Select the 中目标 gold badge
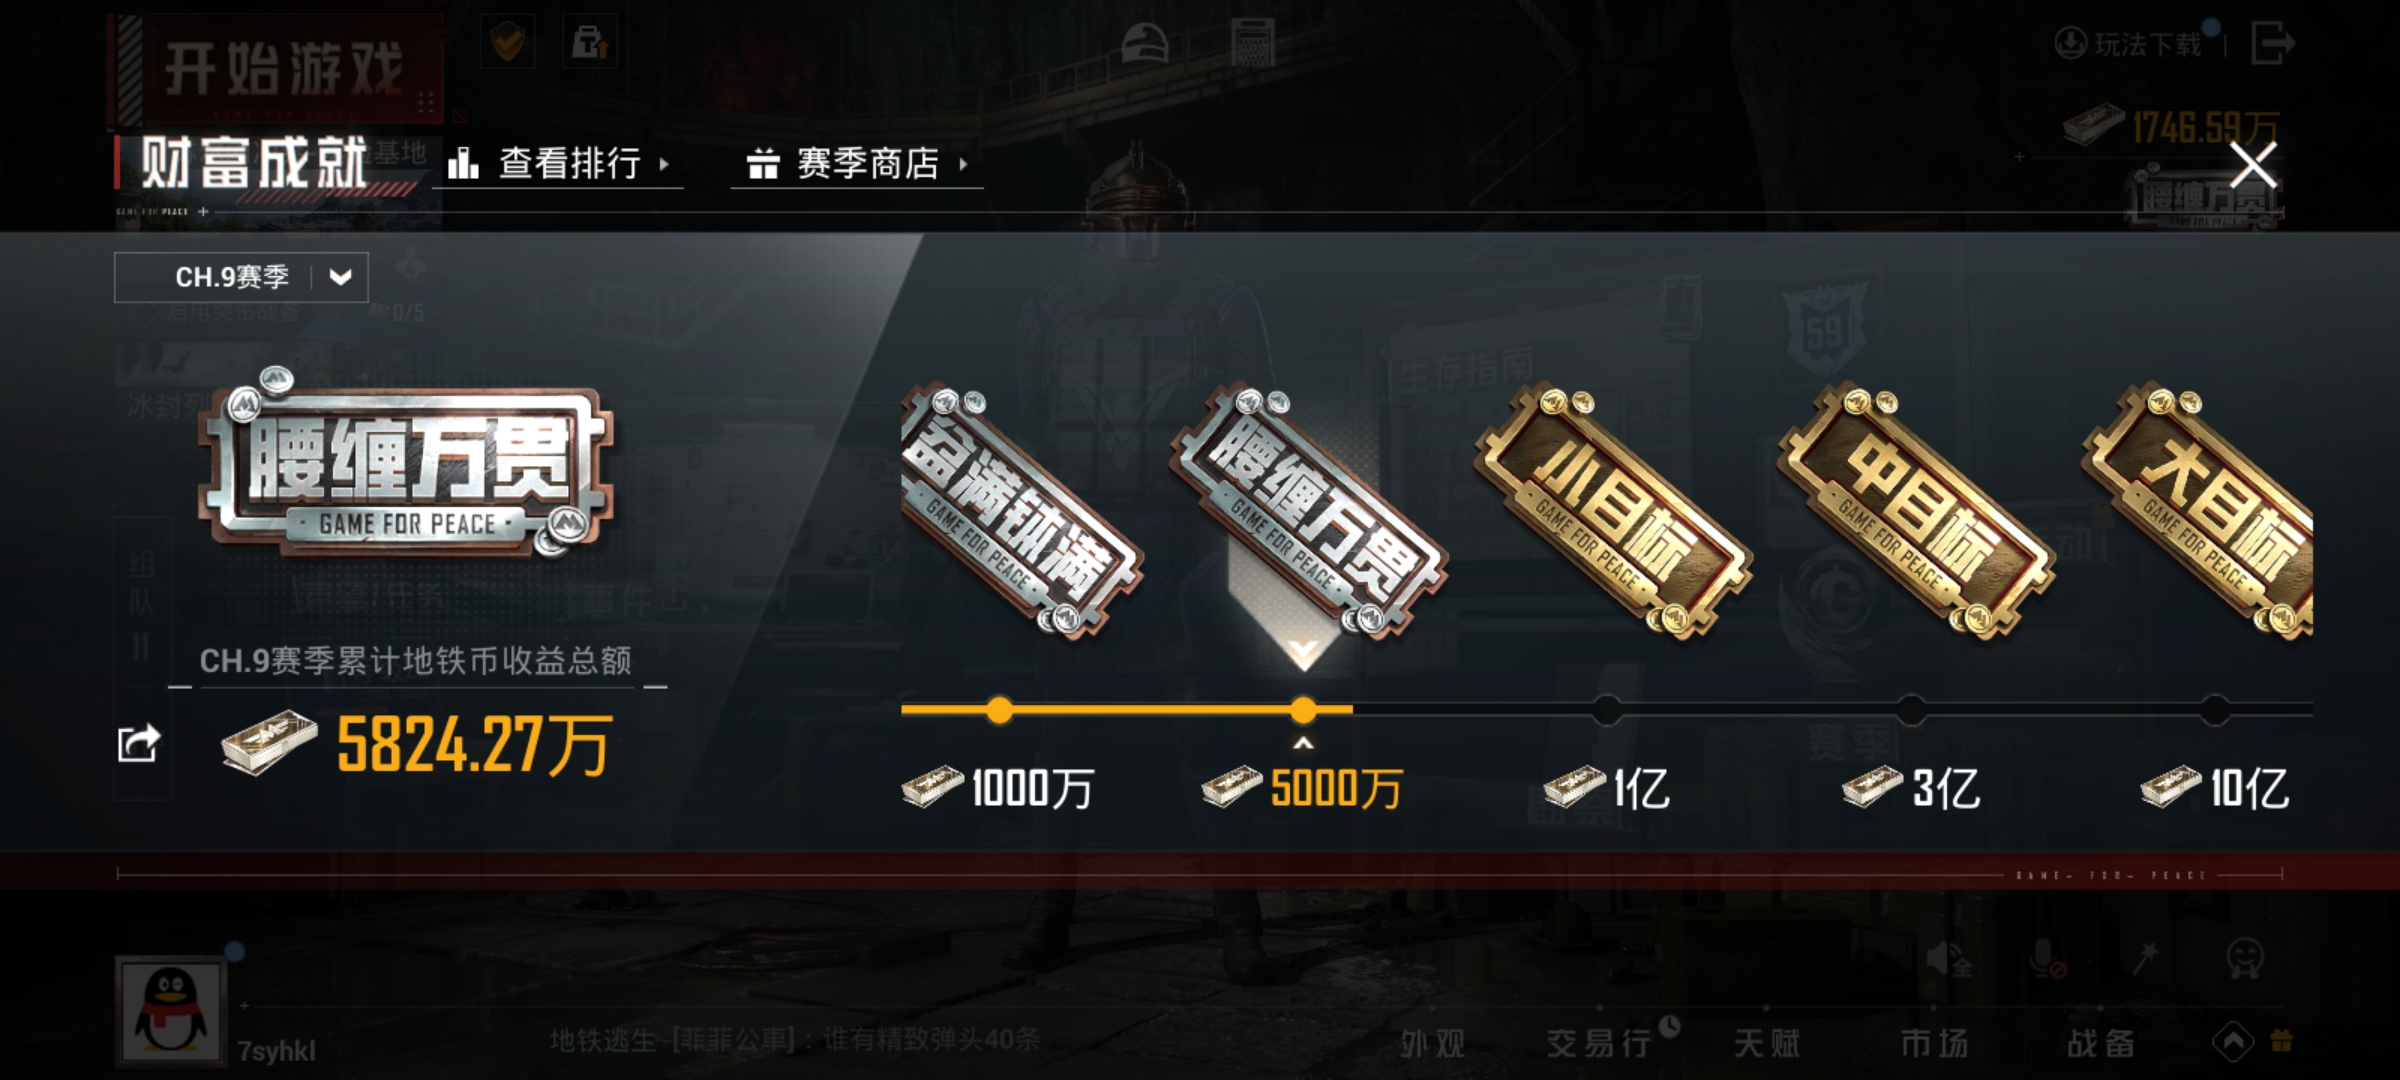The image size is (2400, 1080). 1916,510
